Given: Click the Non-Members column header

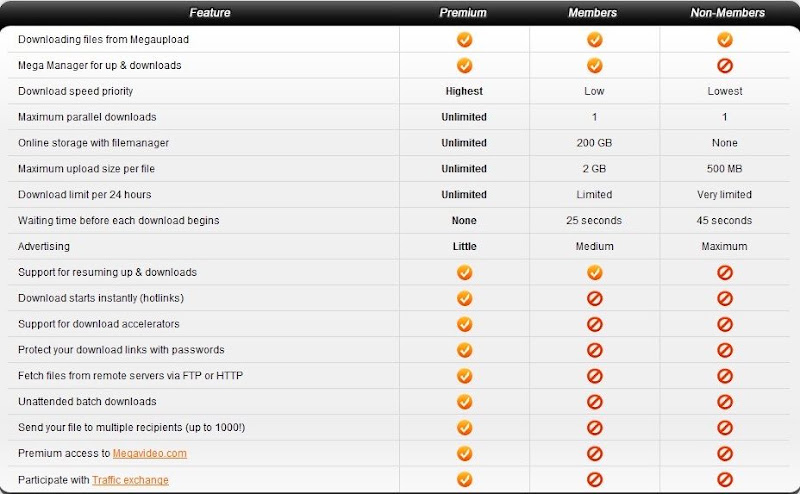Looking at the screenshot, I should tap(728, 13).
